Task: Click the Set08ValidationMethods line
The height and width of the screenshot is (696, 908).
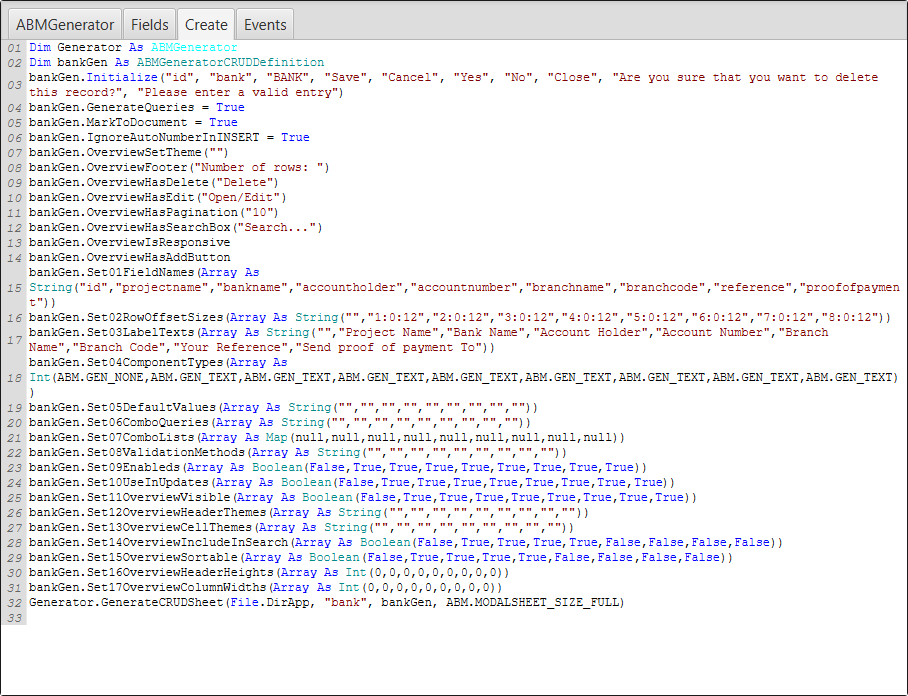Action: [298, 453]
